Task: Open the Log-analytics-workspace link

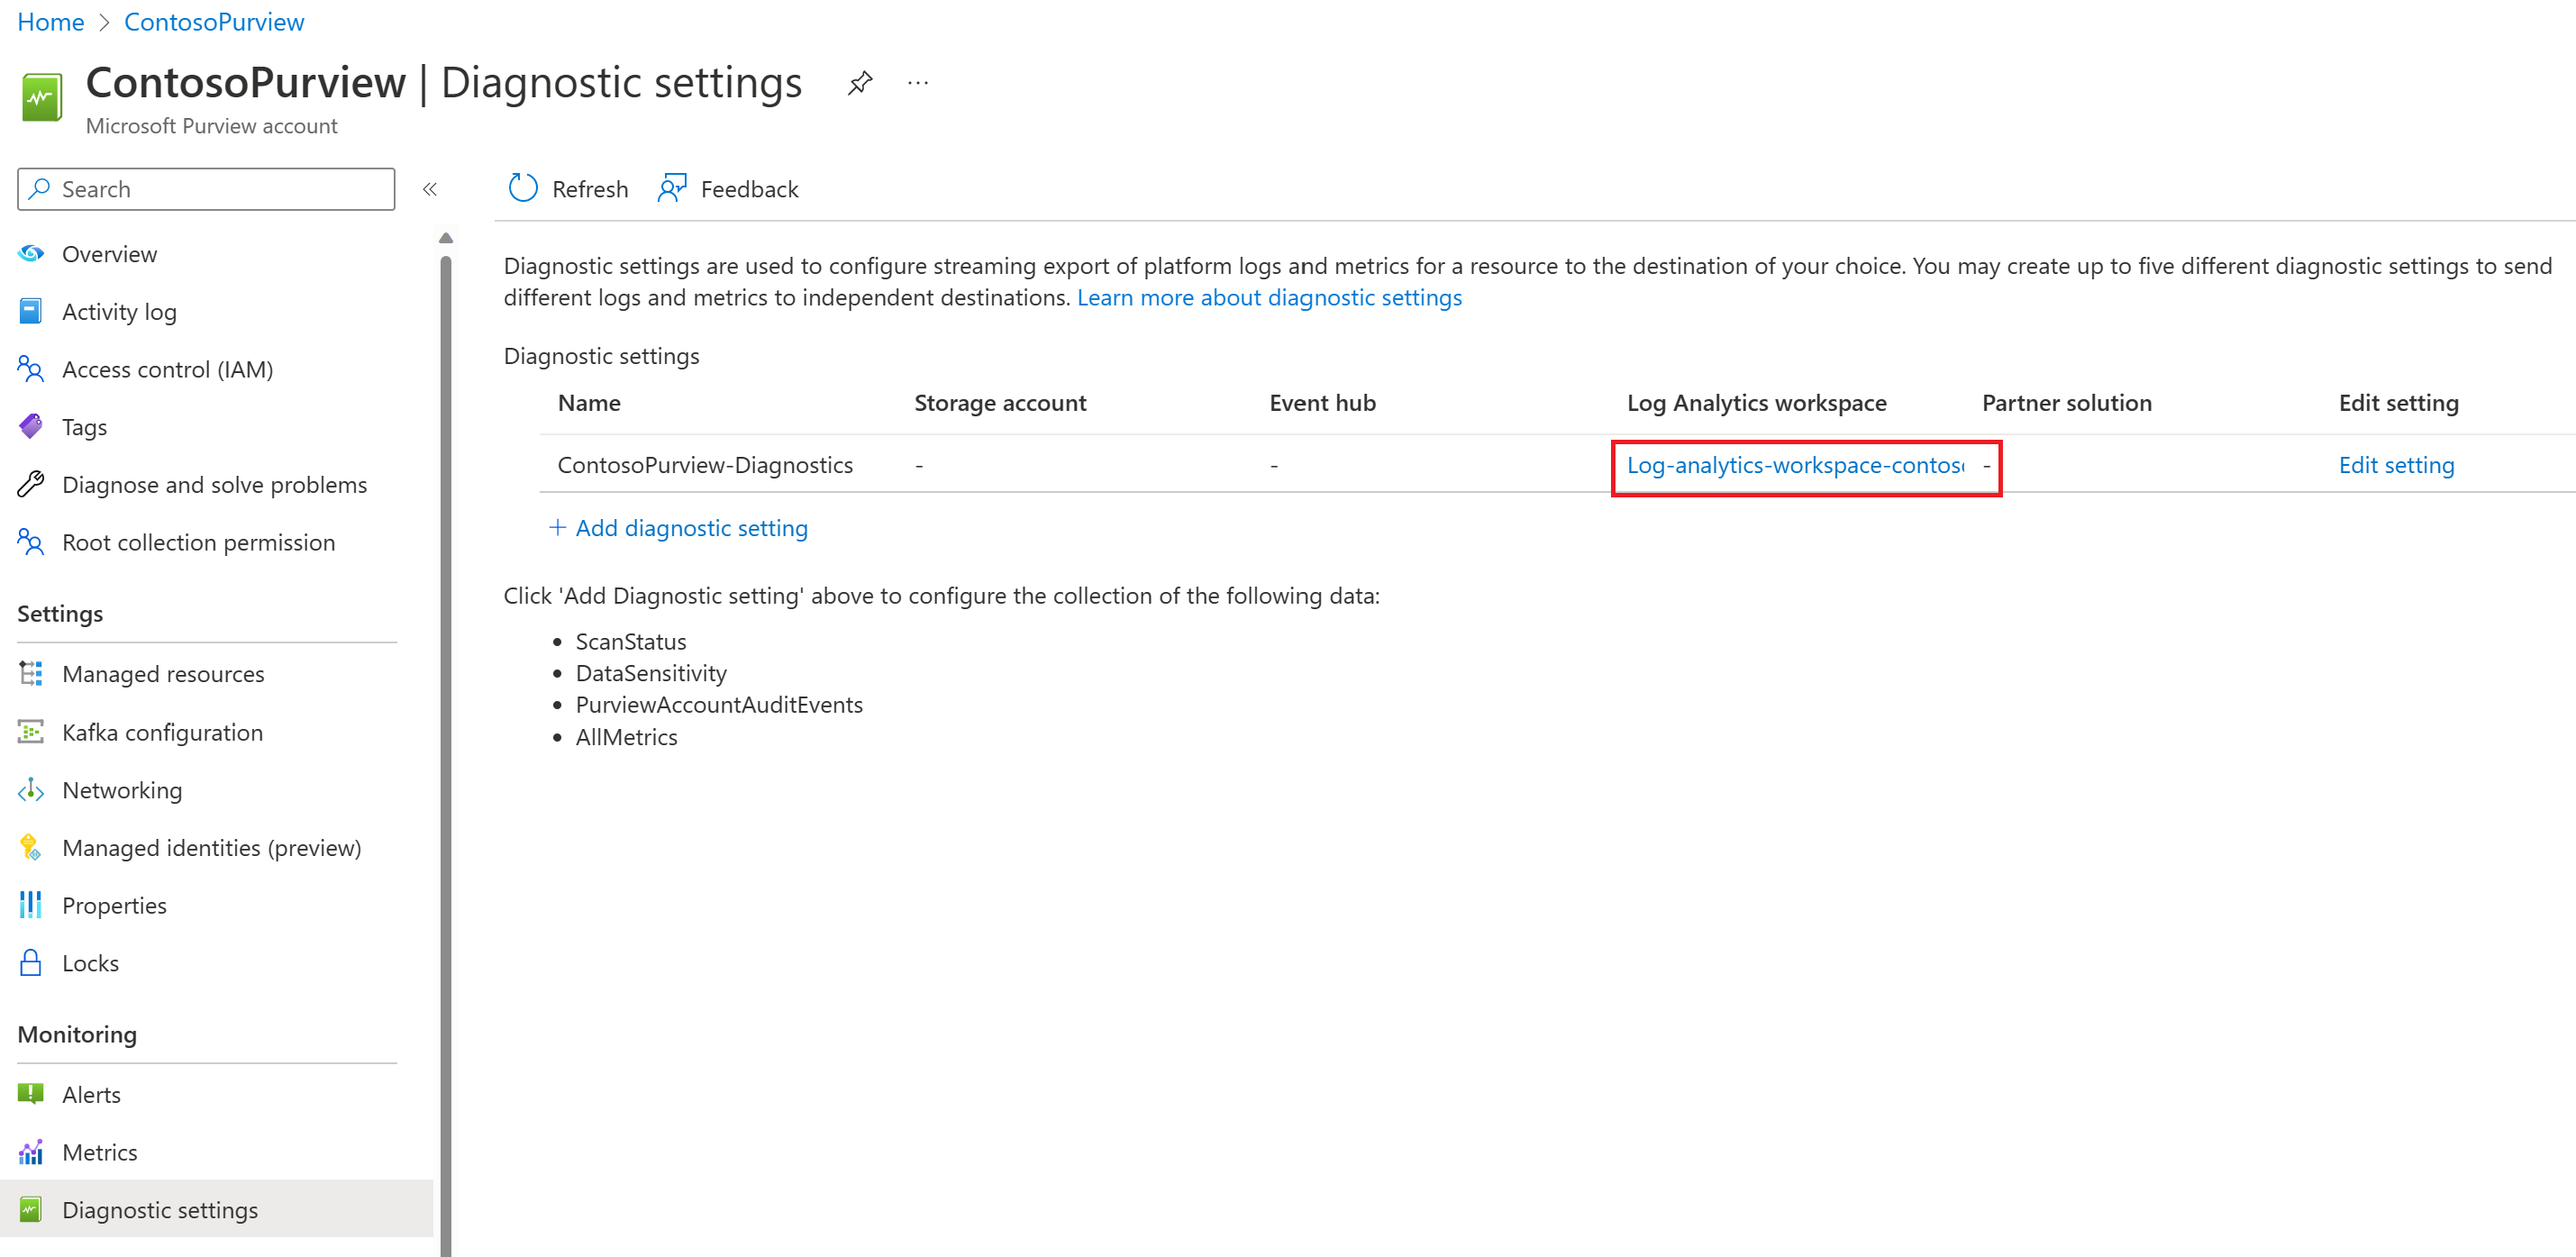Action: 1794,465
